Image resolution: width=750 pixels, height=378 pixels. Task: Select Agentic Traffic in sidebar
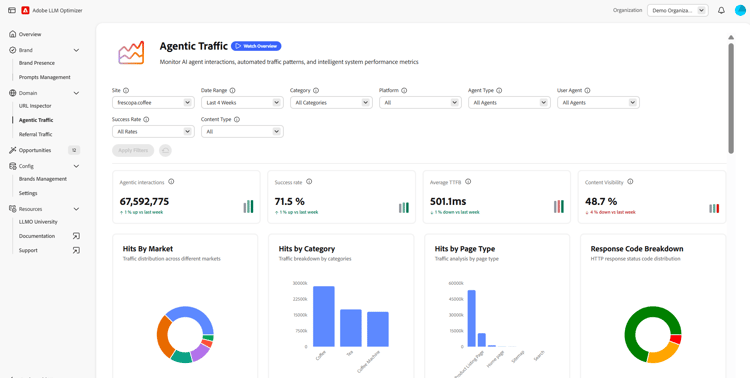[36, 120]
